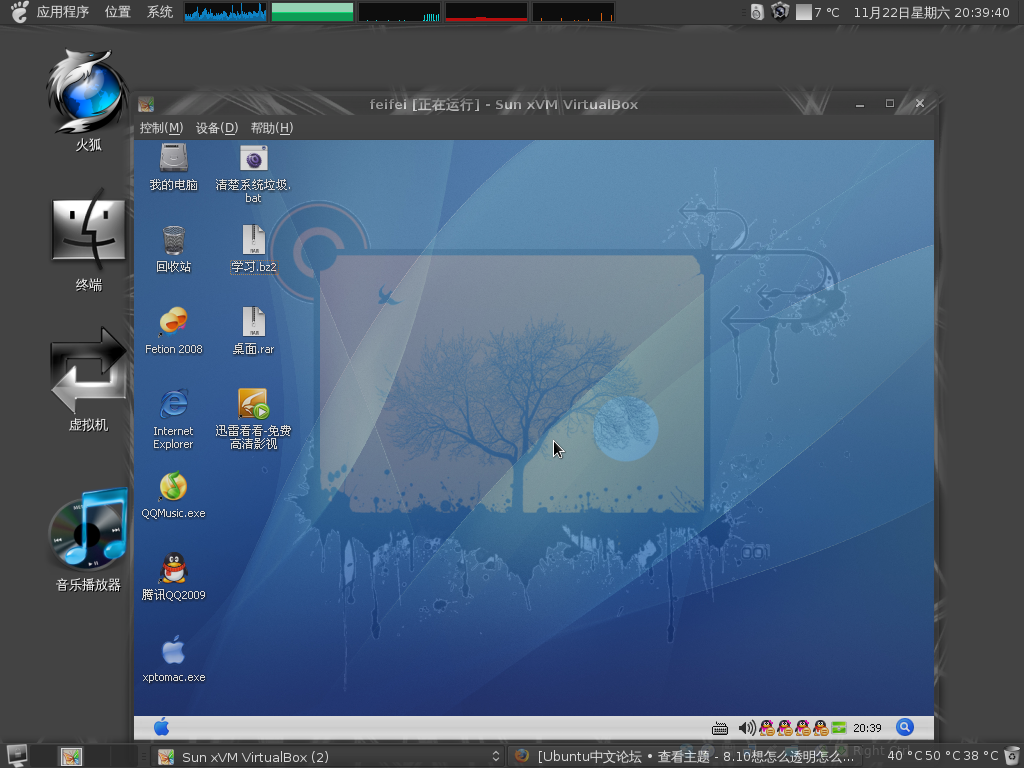The width and height of the screenshot is (1024, 768).
Task: Click the 20:39 clock in the guest taskbar
Action: (x=867, y=728)
